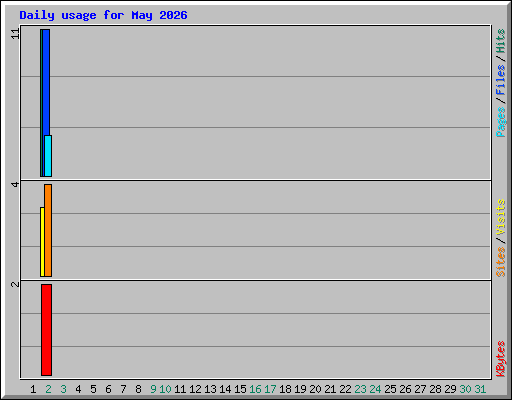Click day 7 on the x-axis

[x=123, y=389]
